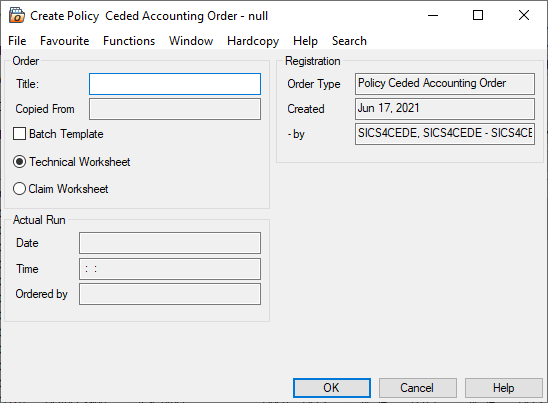Open the File menu
The image size is (548, 403).
(17, 41)
